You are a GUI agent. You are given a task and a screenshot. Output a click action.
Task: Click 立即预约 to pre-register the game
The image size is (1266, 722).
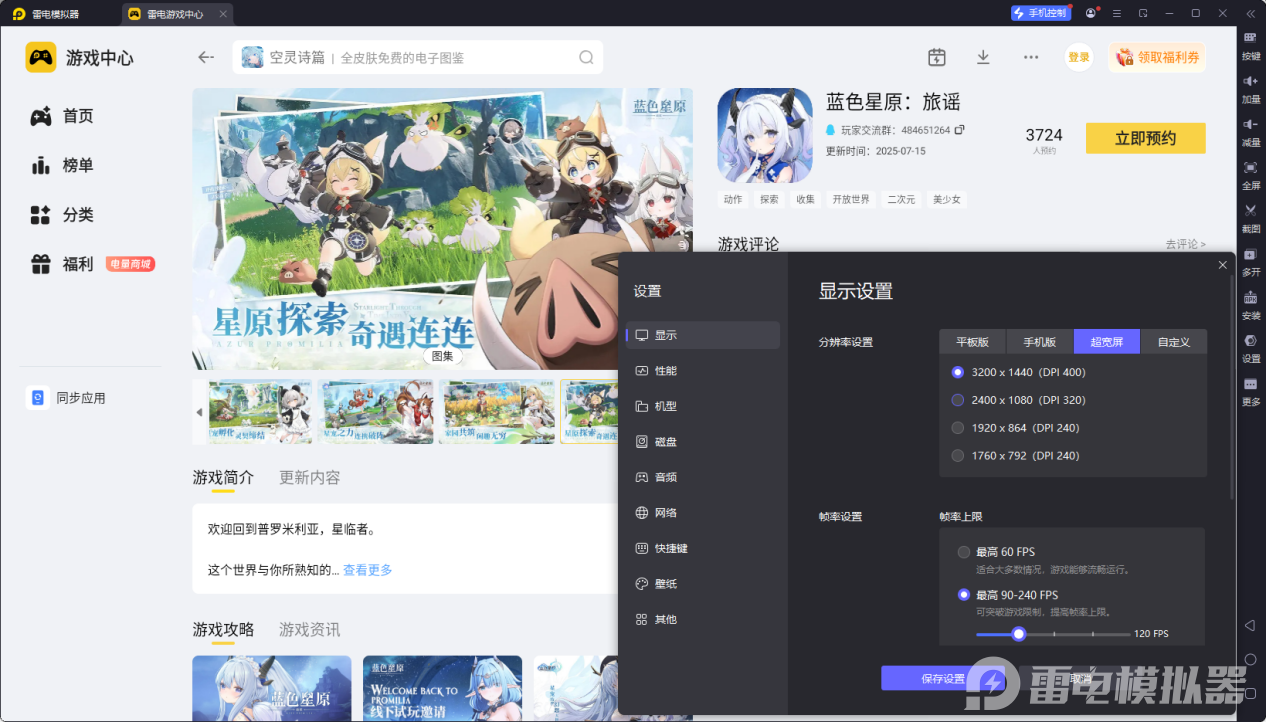click(1145, 138)
